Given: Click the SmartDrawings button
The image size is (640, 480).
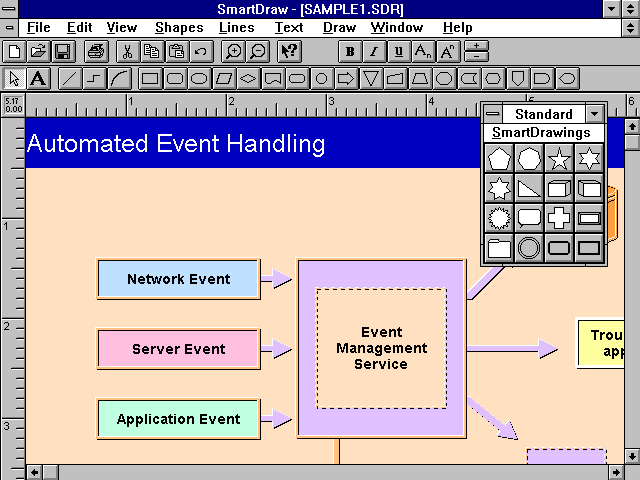Looking at the screenshot, I should (543, 133).
